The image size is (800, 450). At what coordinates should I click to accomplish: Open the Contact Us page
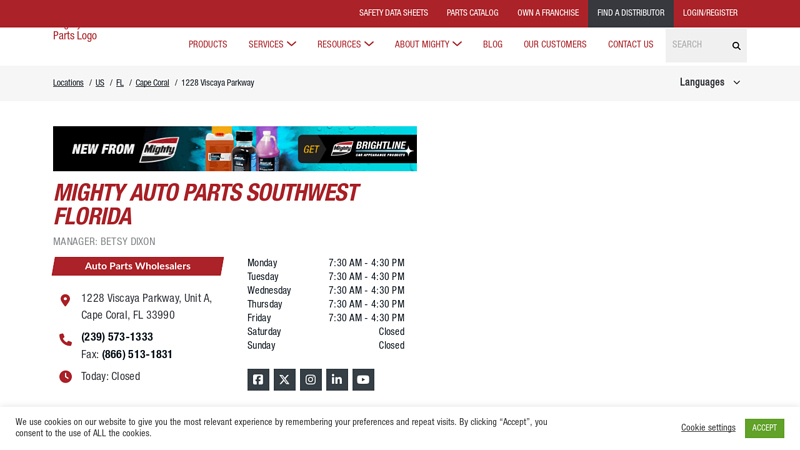coord(630,44)
